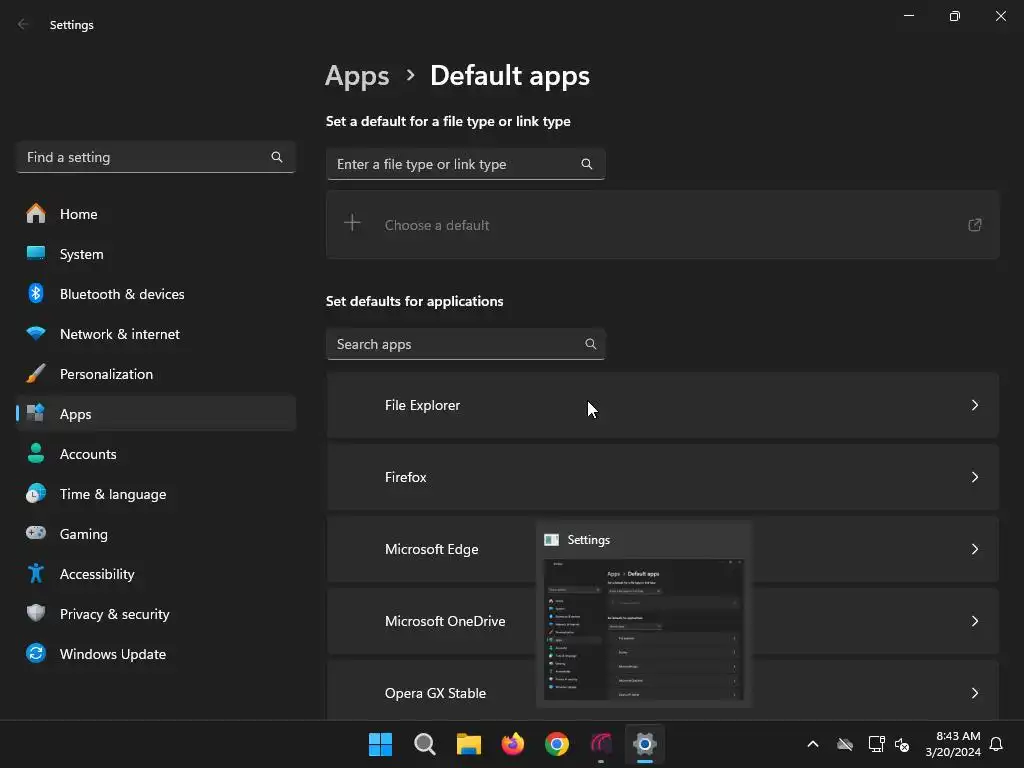Open the Home settings page
1024x768 pixels.
pyautogui.click(x=155, y=214)
